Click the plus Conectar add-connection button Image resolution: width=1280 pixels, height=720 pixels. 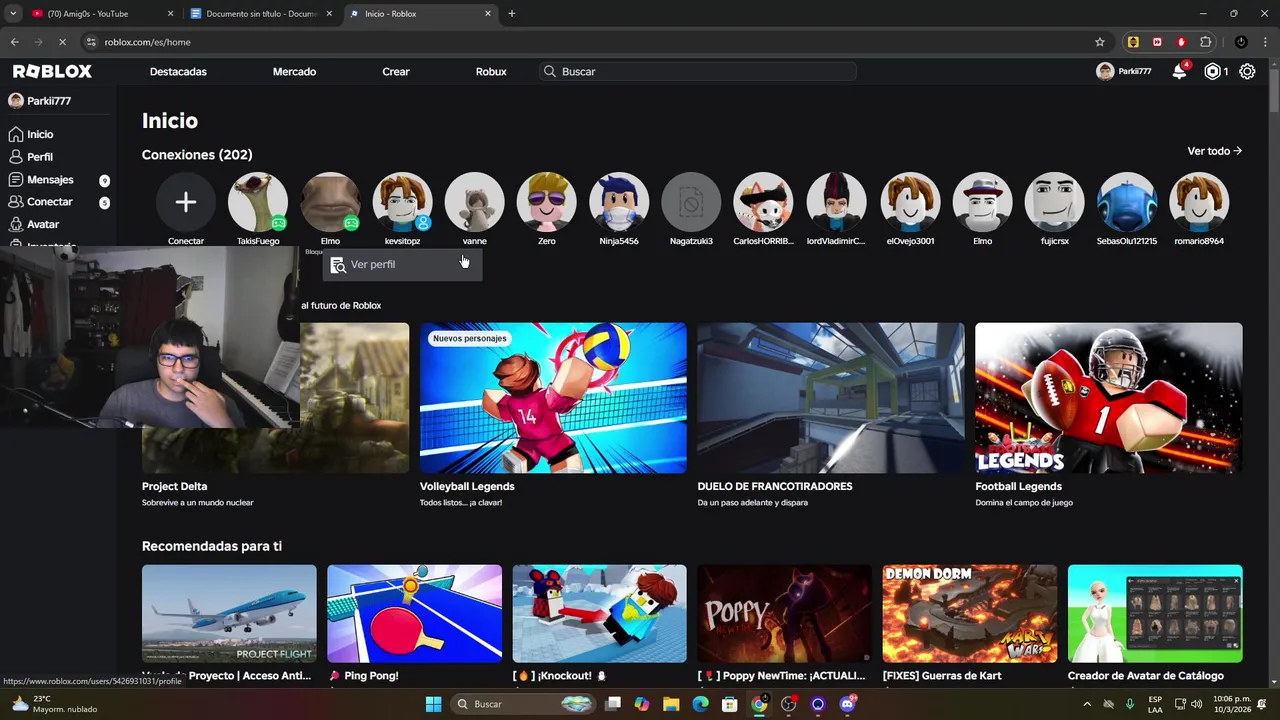pos(186,202)
